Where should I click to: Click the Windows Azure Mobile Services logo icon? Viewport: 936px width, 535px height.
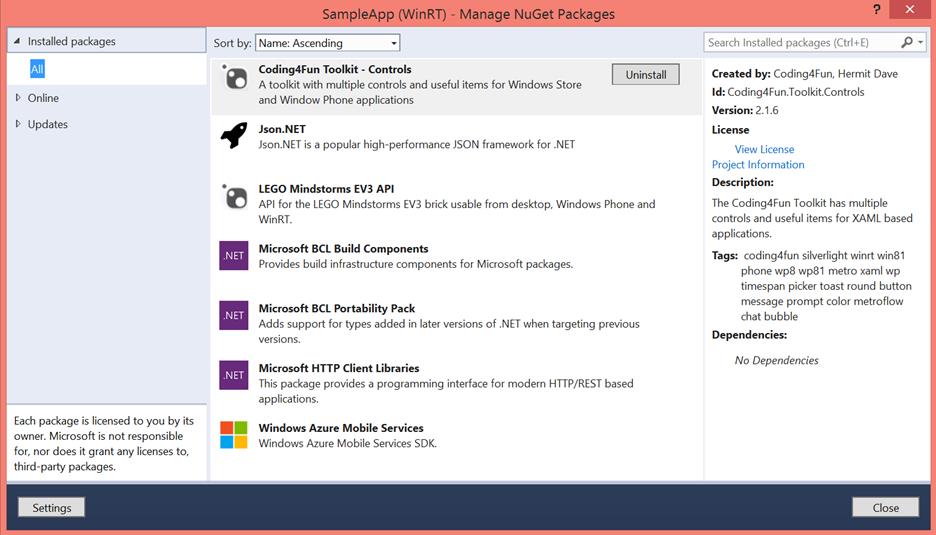pyautogui.click(x=234, y=435)
